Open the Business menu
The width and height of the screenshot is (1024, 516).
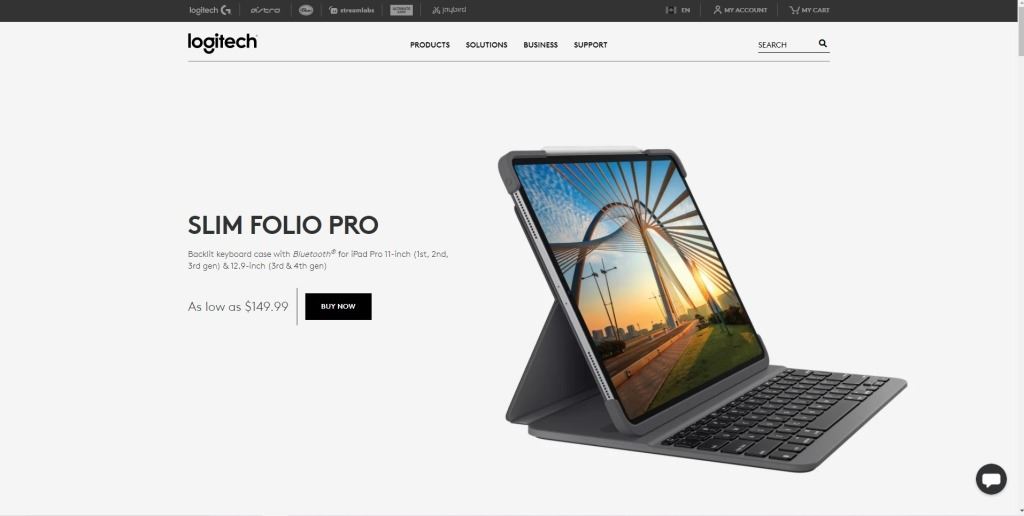(x=540, y=45)
